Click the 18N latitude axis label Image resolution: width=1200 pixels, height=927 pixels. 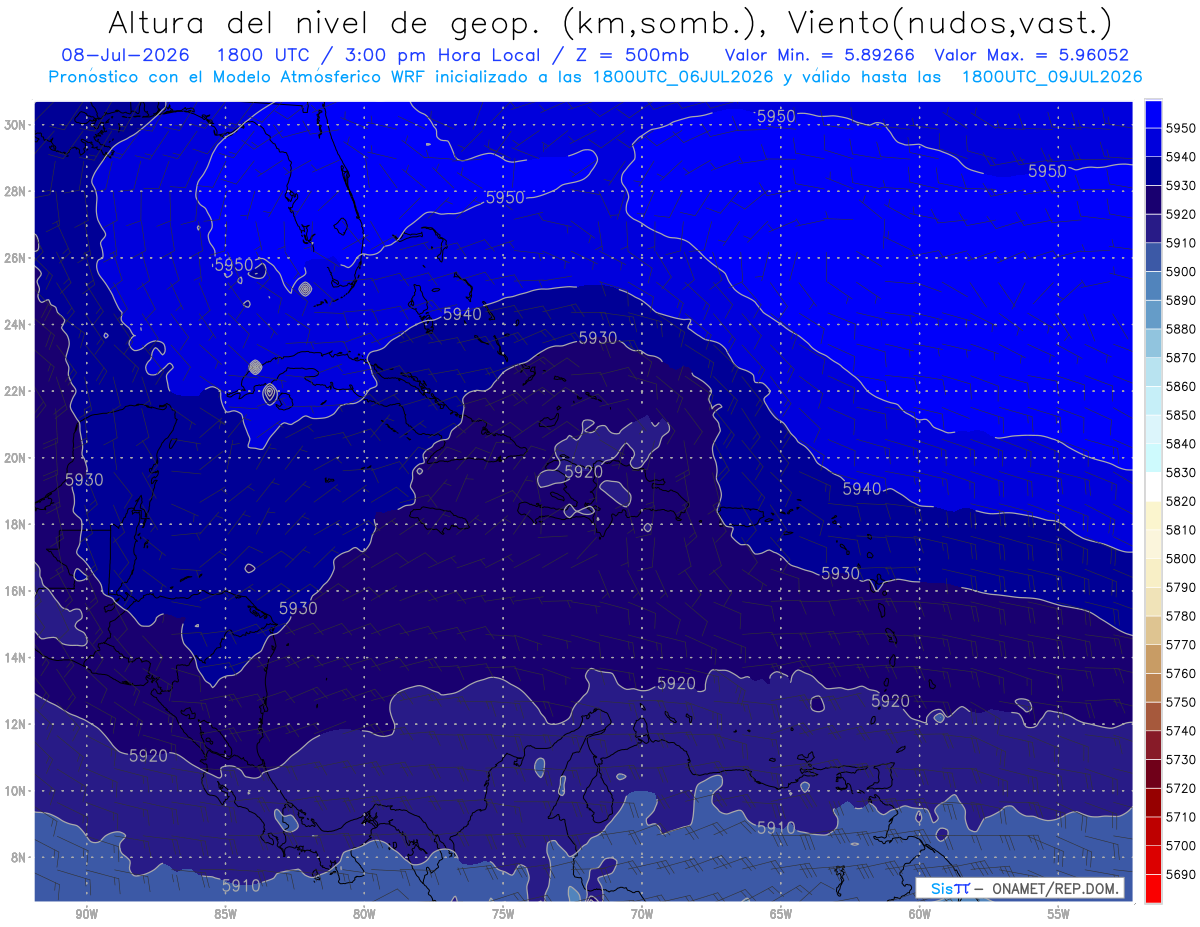(17, 525)
